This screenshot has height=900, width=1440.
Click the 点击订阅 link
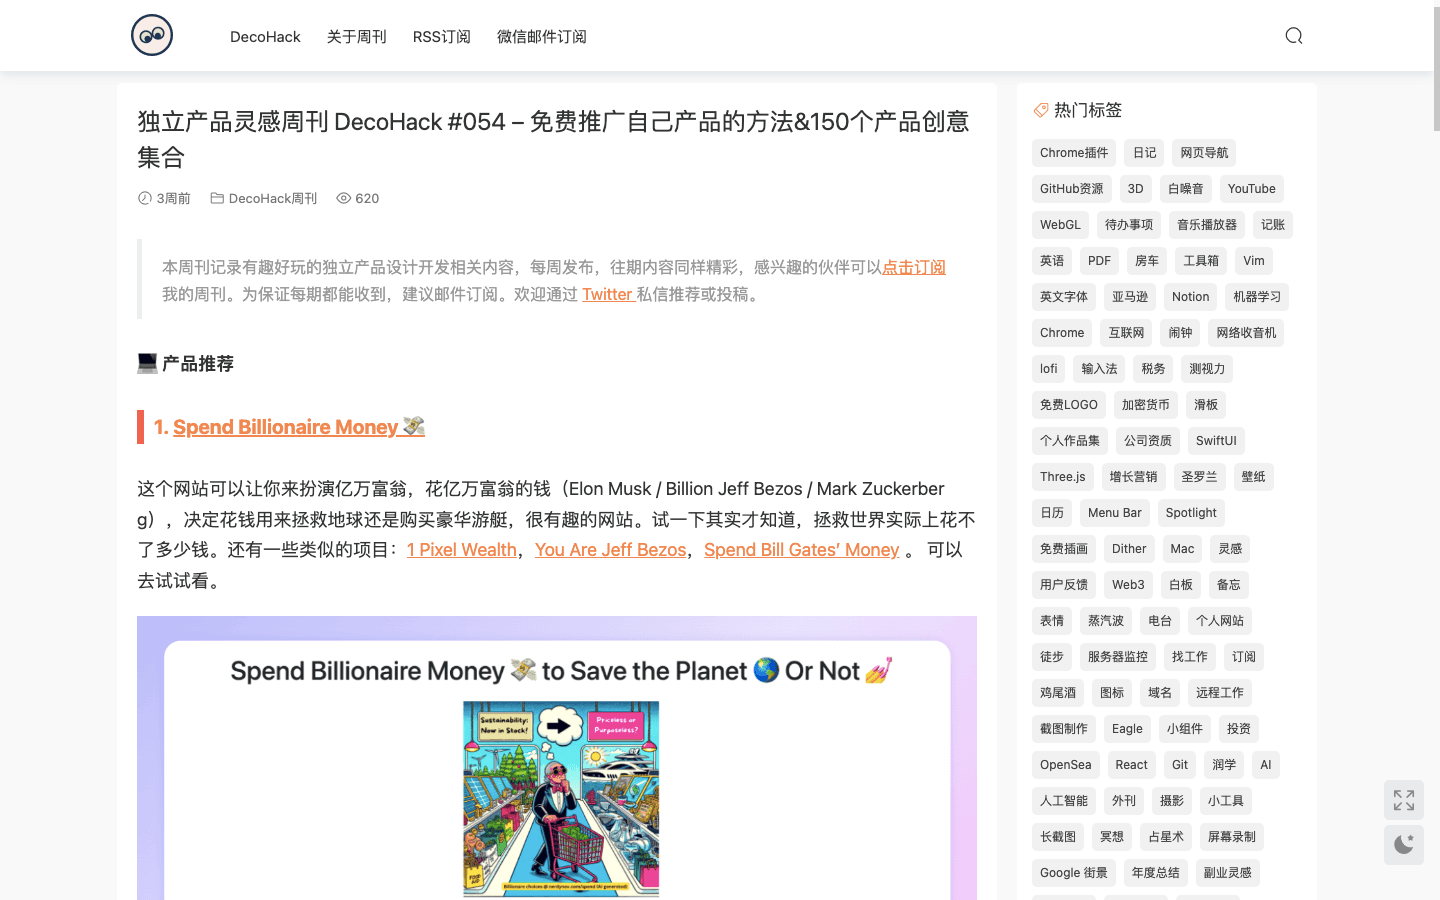[x=914, y=267]
